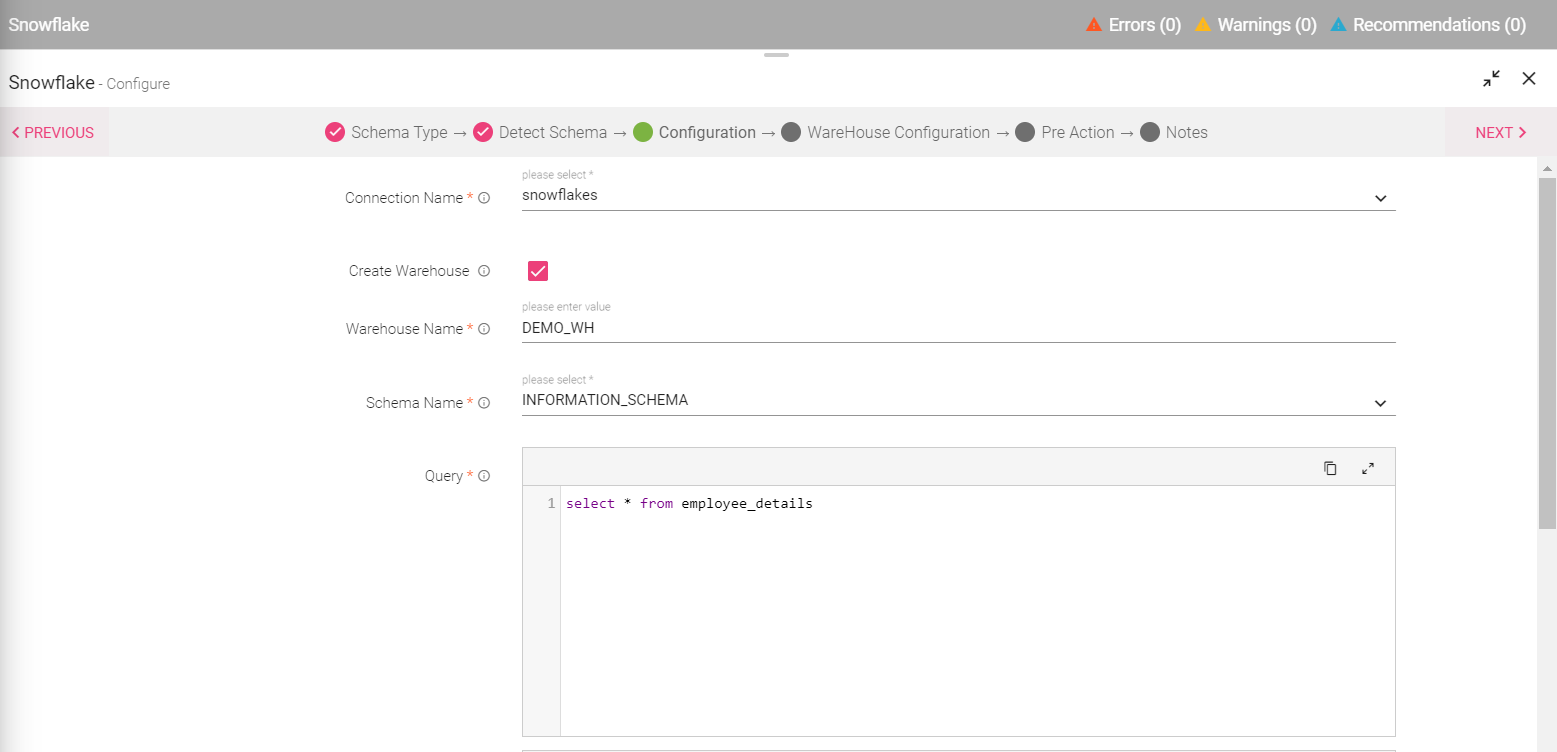Click the Warehouse Name input DEMO_WH
This screenshot has width=1557, height=752.
point(958,327)
